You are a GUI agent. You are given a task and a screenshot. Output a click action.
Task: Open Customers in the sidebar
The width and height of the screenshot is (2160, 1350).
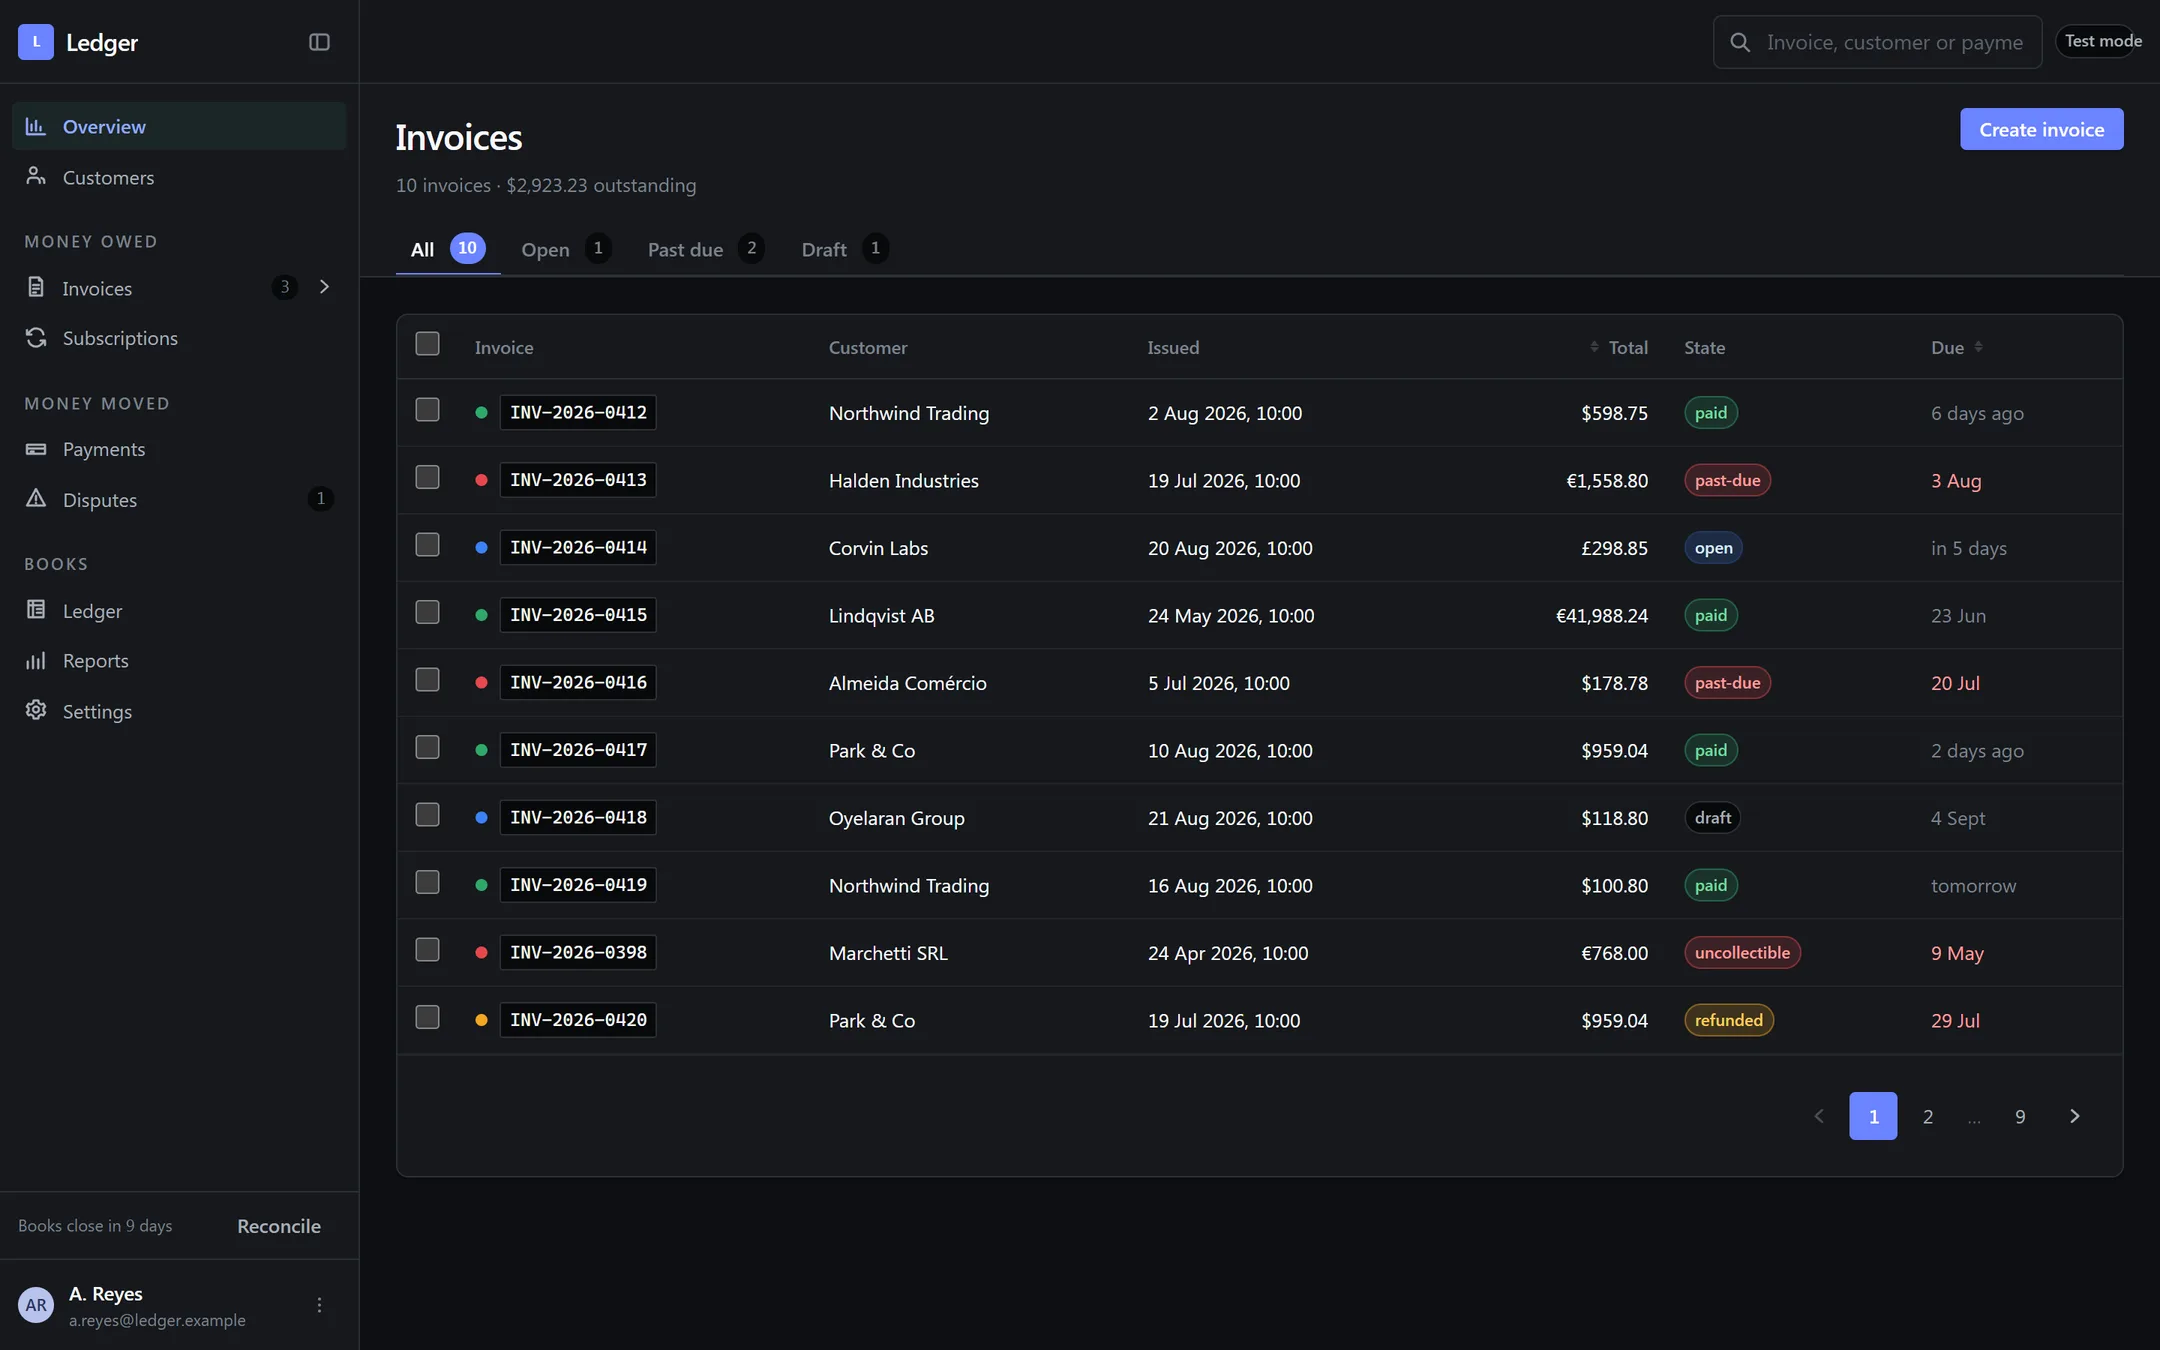coord(179,177)
